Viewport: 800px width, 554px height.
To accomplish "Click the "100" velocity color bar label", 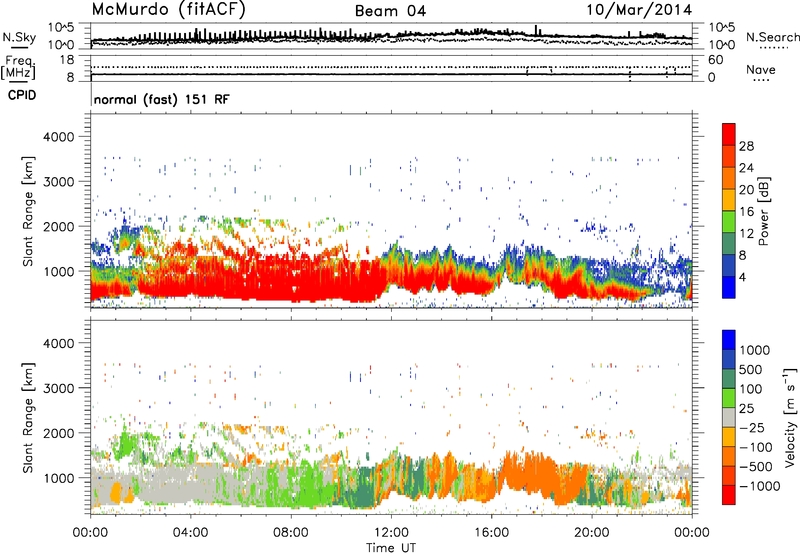I will point(751,389).
